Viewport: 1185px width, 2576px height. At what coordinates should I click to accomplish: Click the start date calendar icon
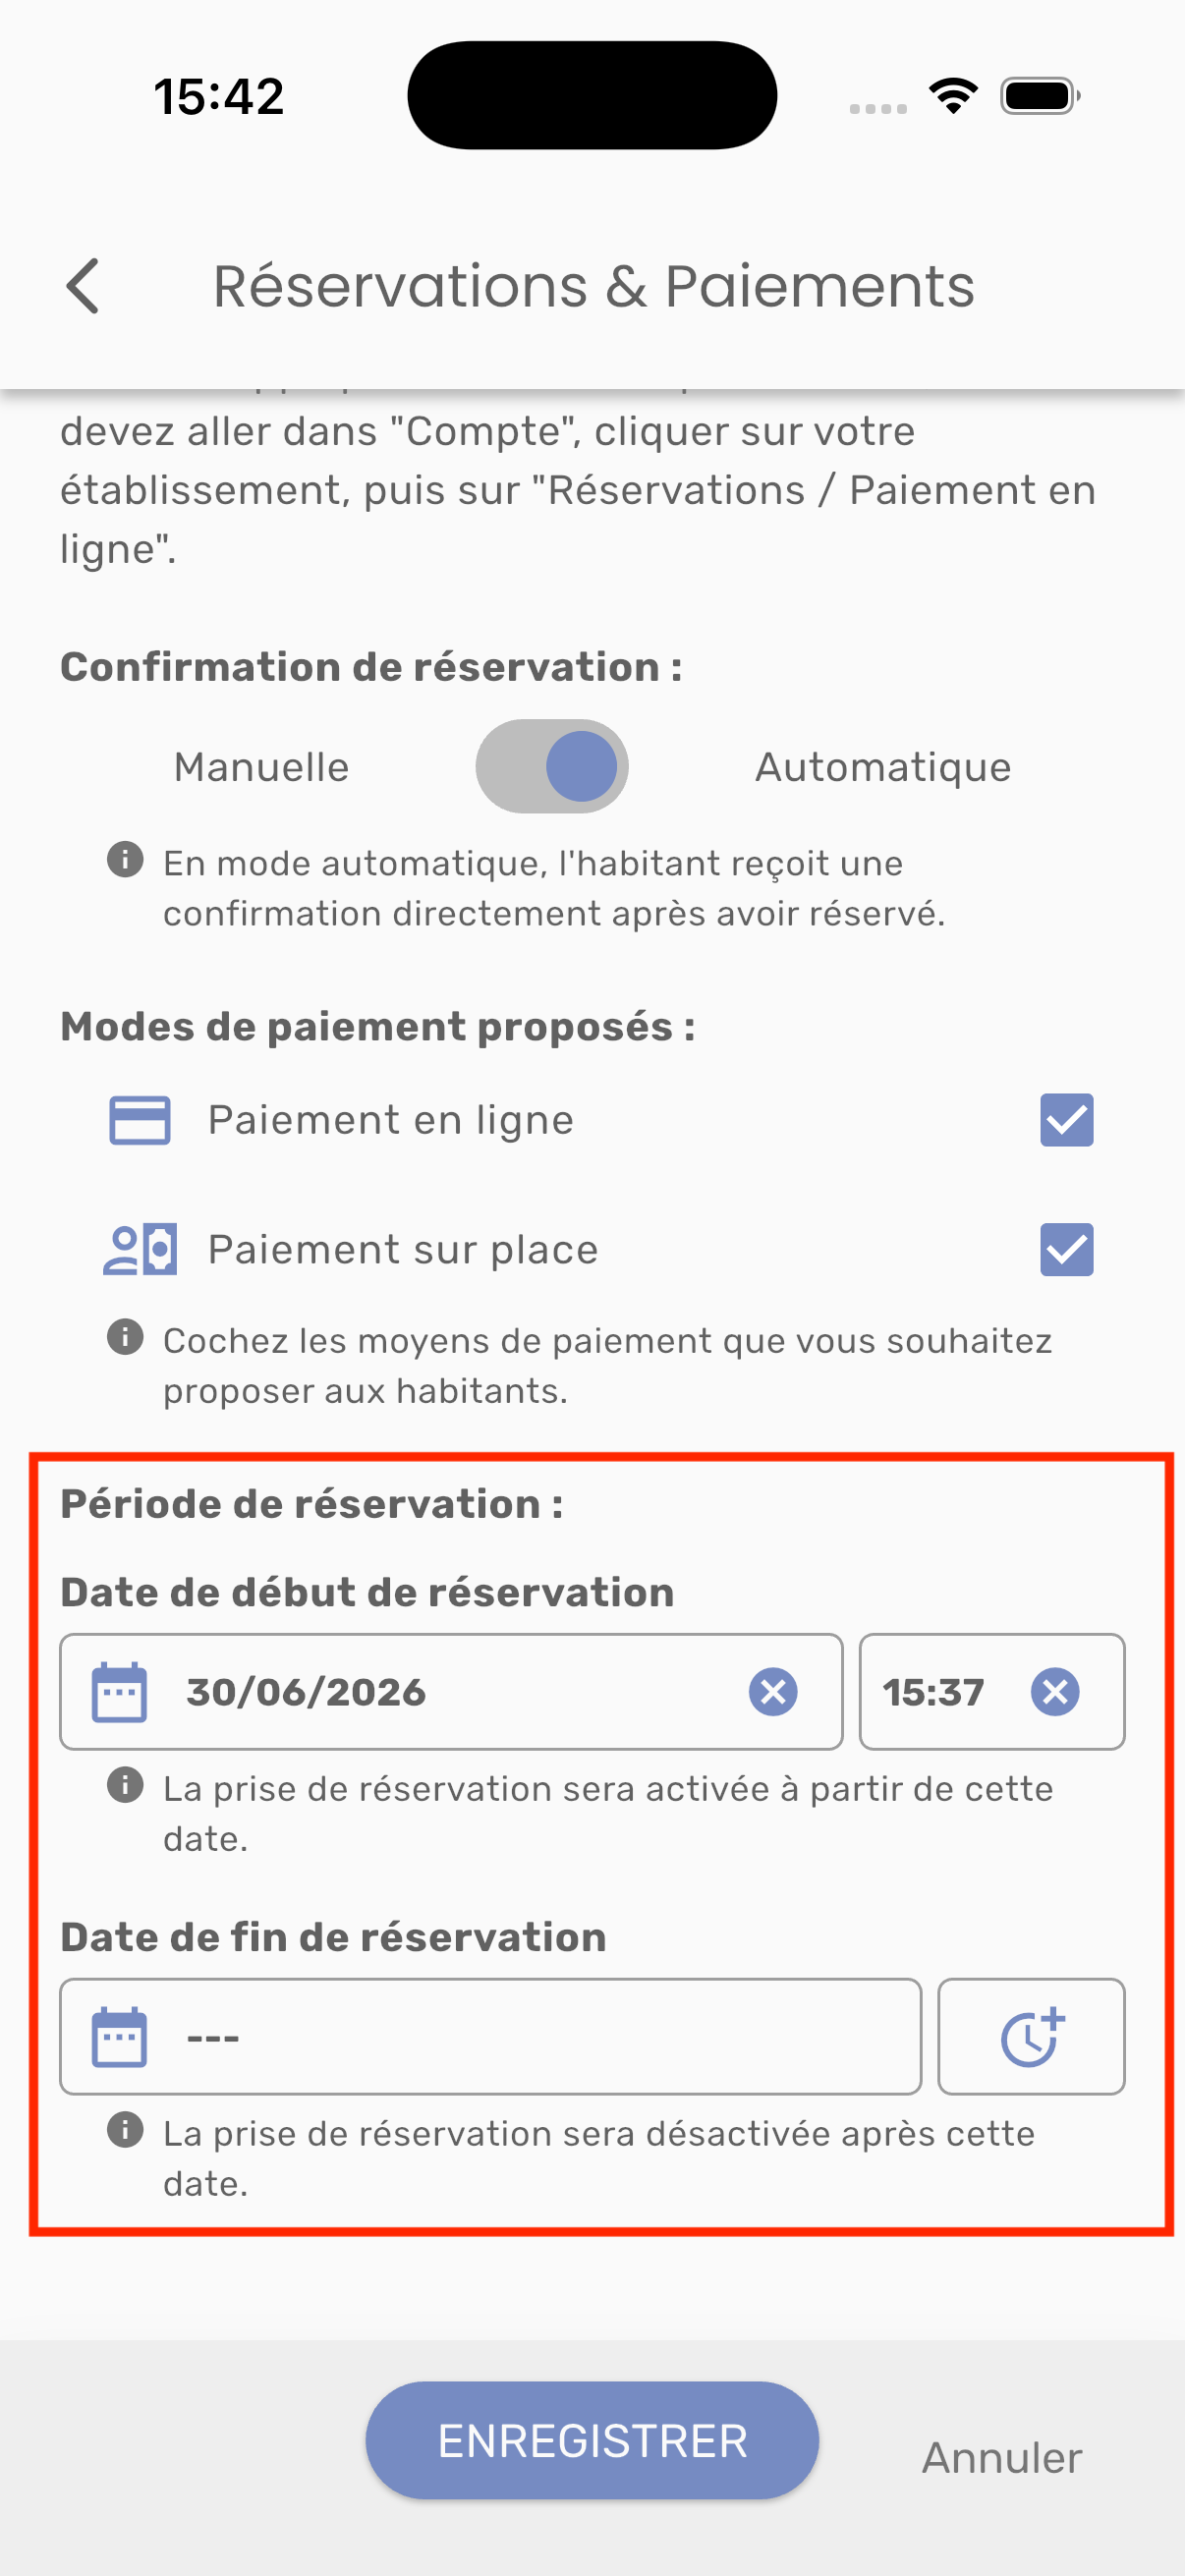pos(119,1692)
